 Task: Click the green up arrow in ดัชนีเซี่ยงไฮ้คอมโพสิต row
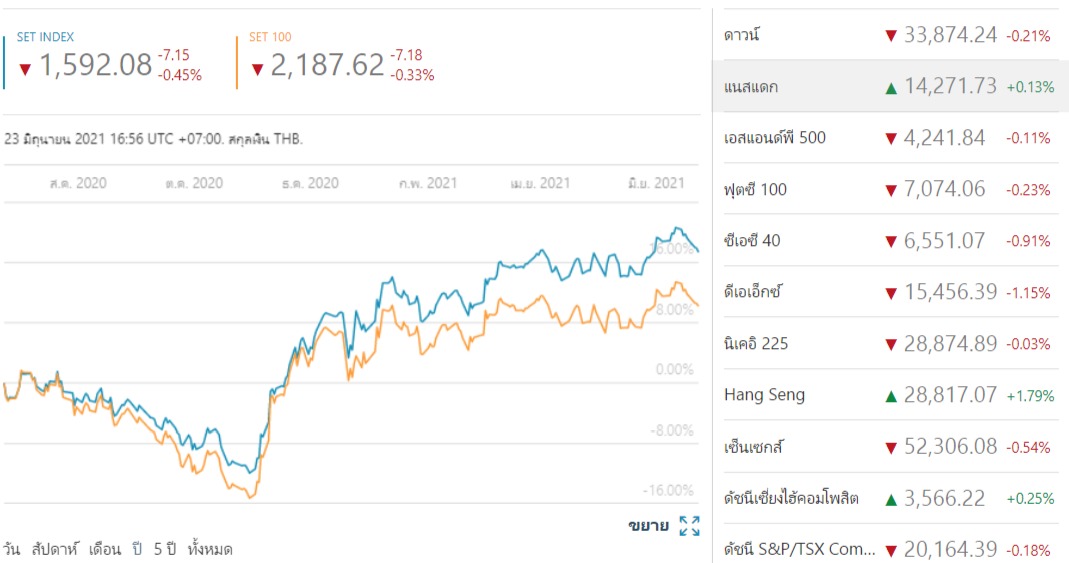(x=890, y=499)
